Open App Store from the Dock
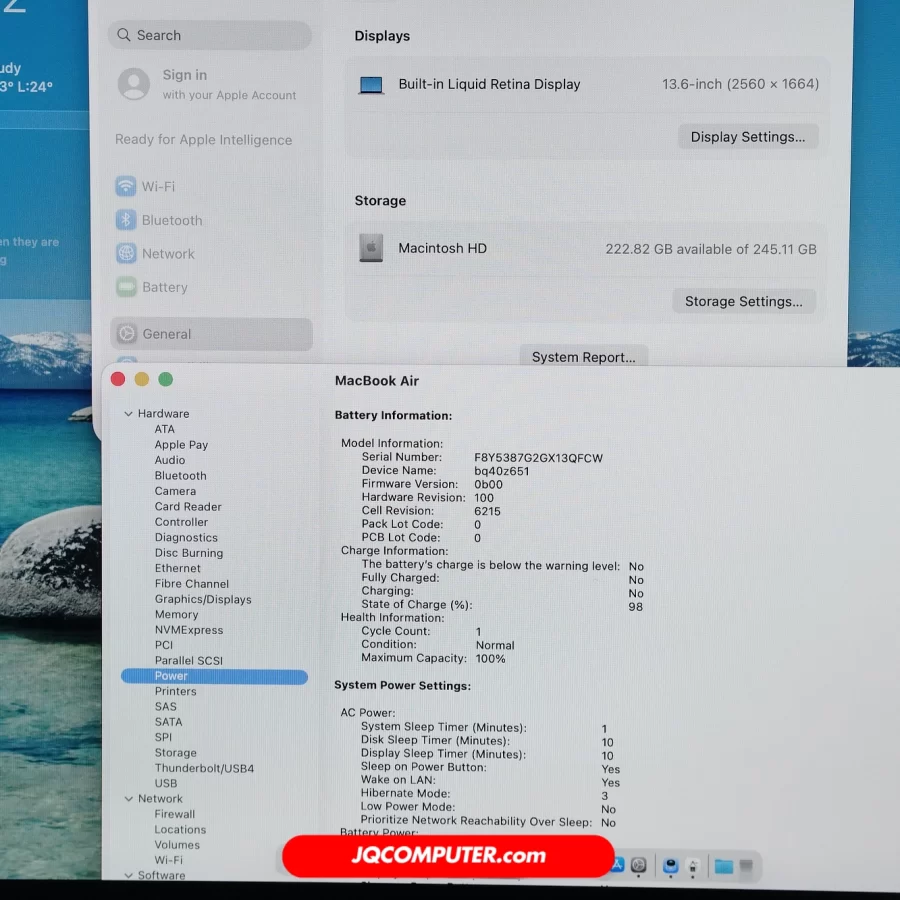 (616, 865)
